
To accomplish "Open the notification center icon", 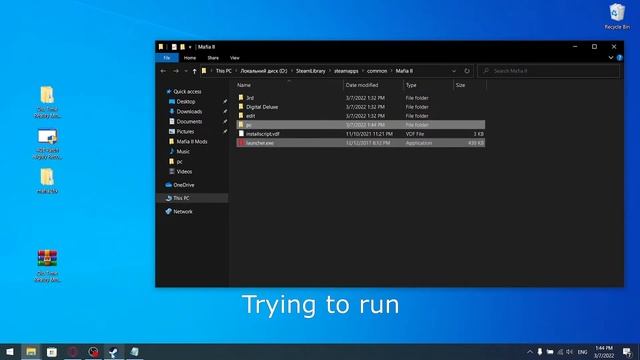I will pyautogui.click(x=627, y=351).
